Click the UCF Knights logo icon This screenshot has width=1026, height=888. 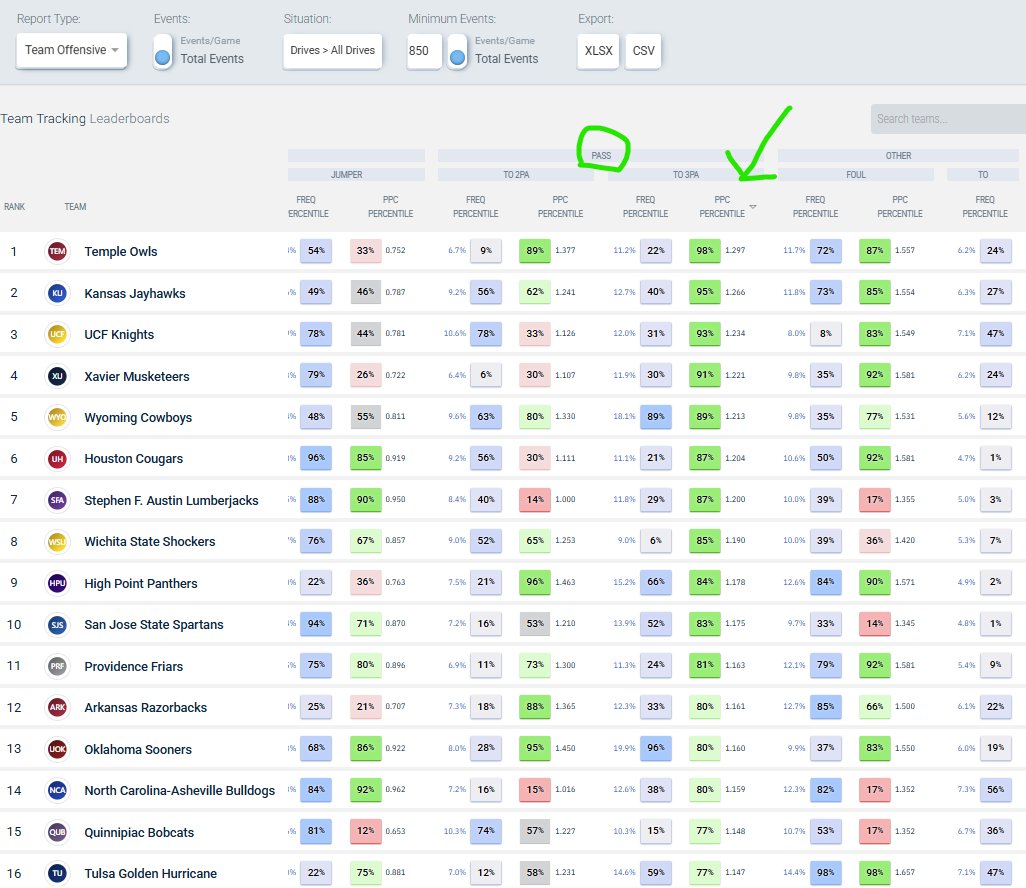(x=58, y=334)
